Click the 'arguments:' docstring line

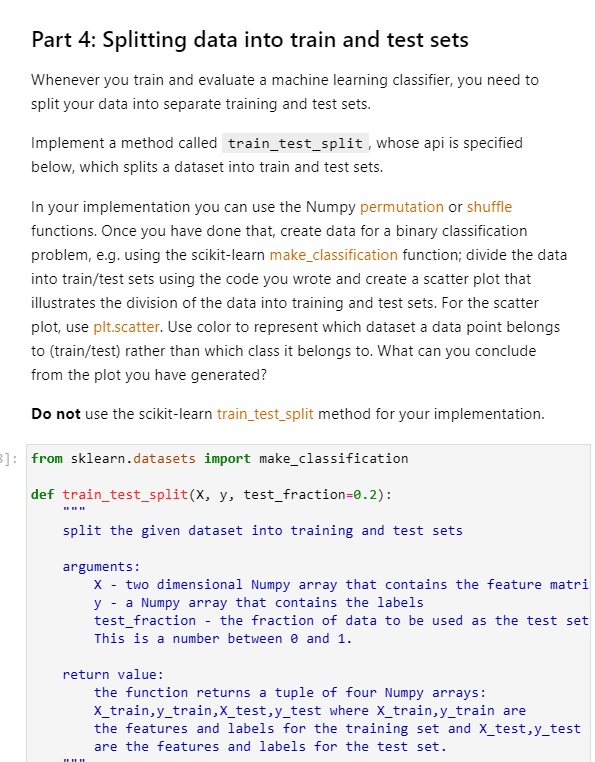[101, 567]
